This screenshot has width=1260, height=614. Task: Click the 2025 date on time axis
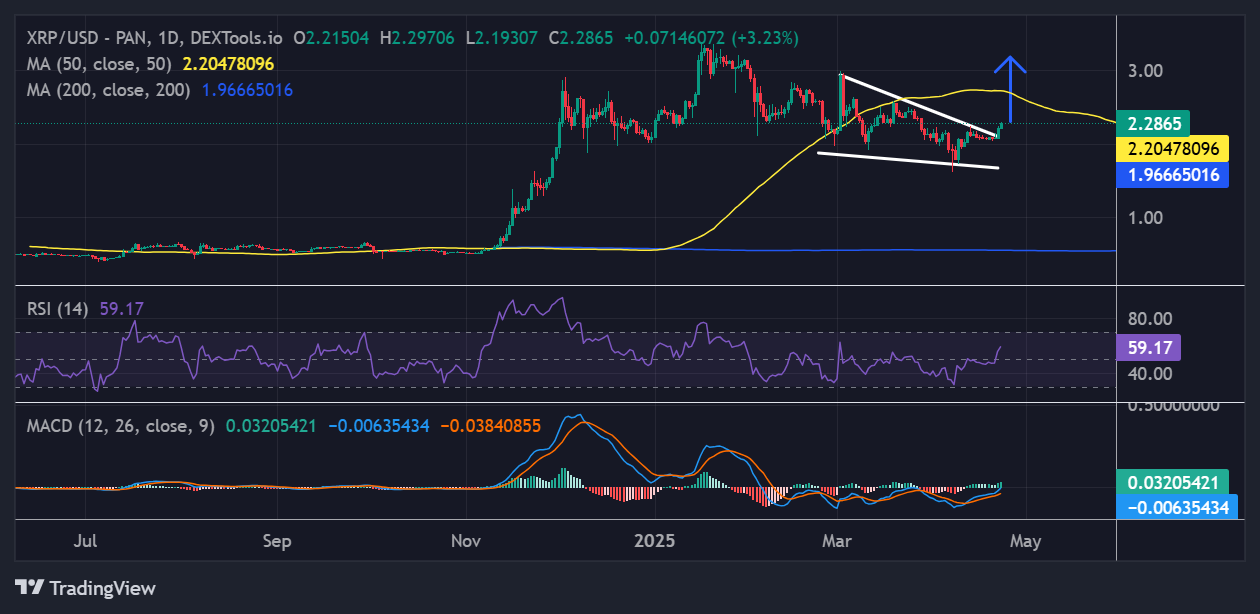point(656,541)
